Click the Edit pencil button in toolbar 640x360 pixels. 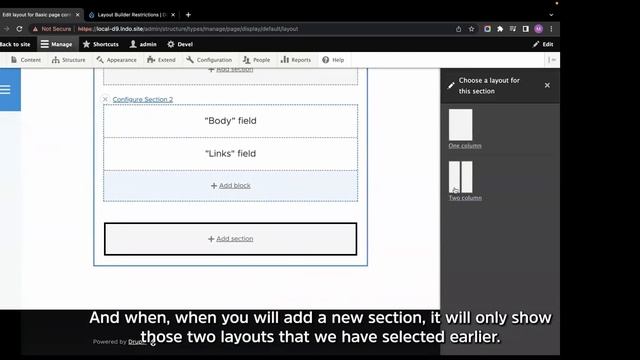(543, 44)
